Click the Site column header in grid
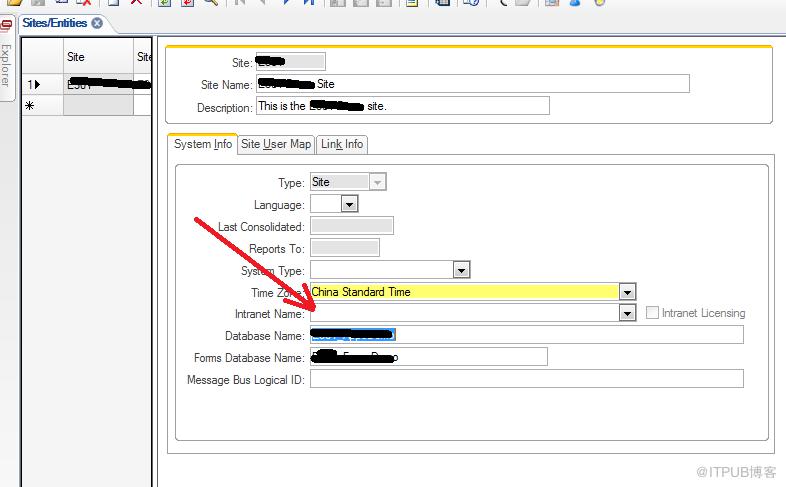 pyautogui.click(x=98, y=57)
